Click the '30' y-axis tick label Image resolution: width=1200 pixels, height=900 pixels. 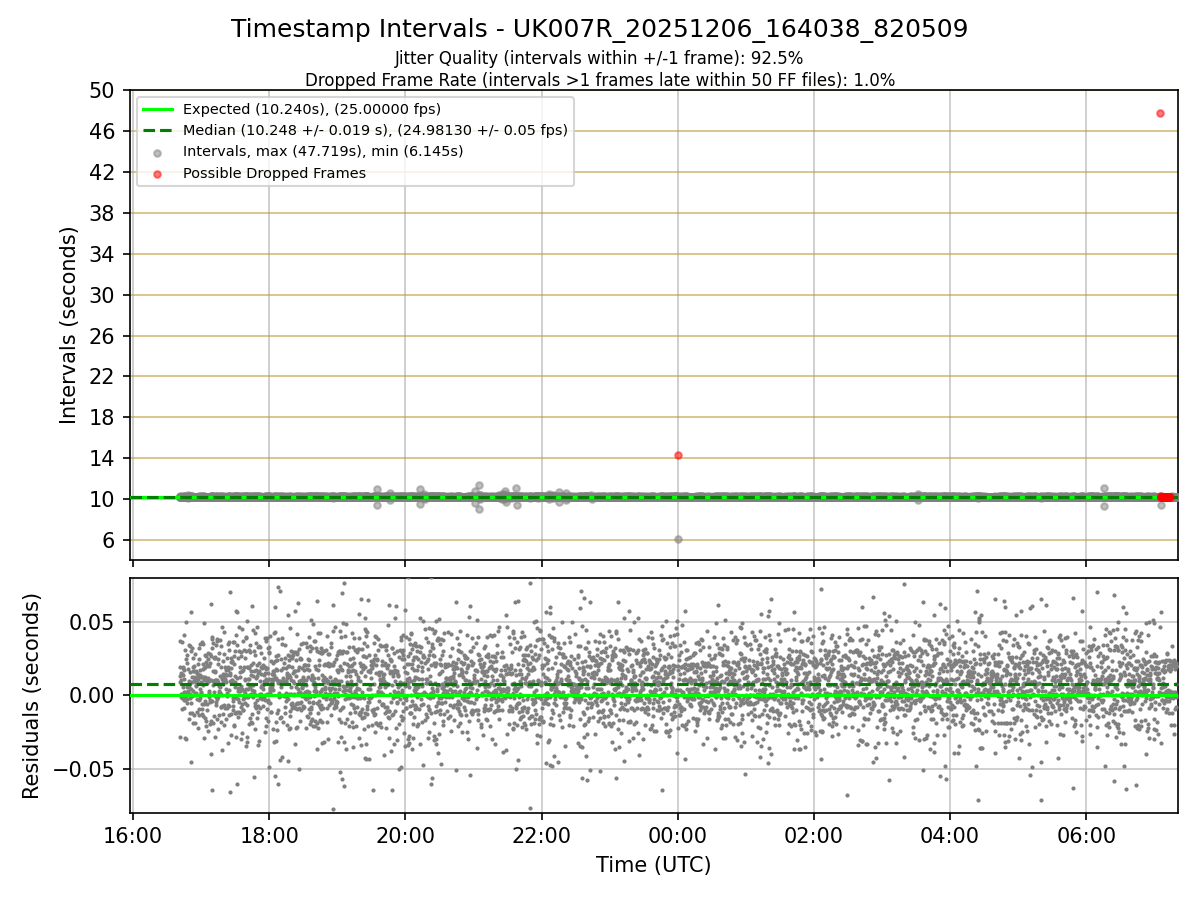click(x=103, y=295)
